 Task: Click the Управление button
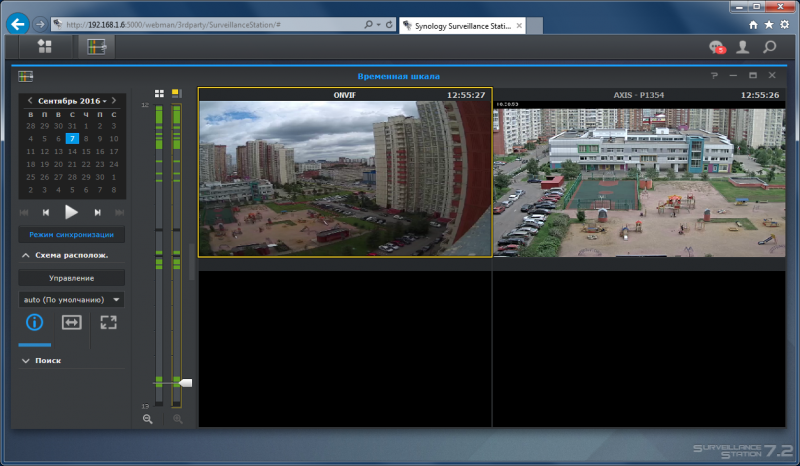tap(71, 278)
